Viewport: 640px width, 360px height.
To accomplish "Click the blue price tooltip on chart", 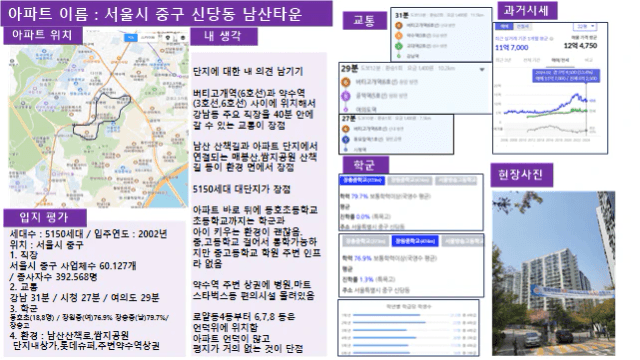I will pyautogui.click(x=566, y=76).
